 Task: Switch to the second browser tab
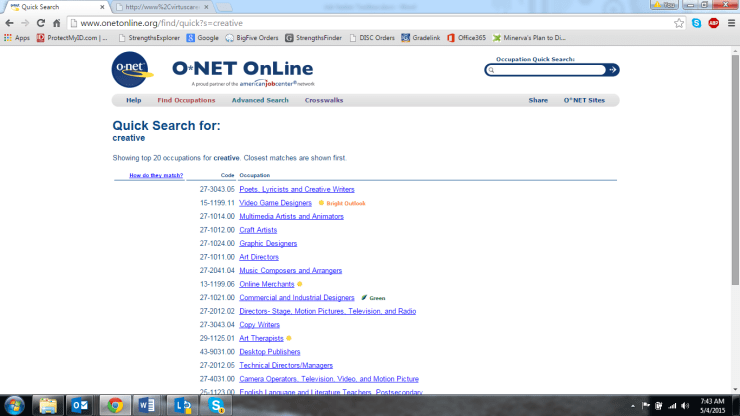point(162,7)
